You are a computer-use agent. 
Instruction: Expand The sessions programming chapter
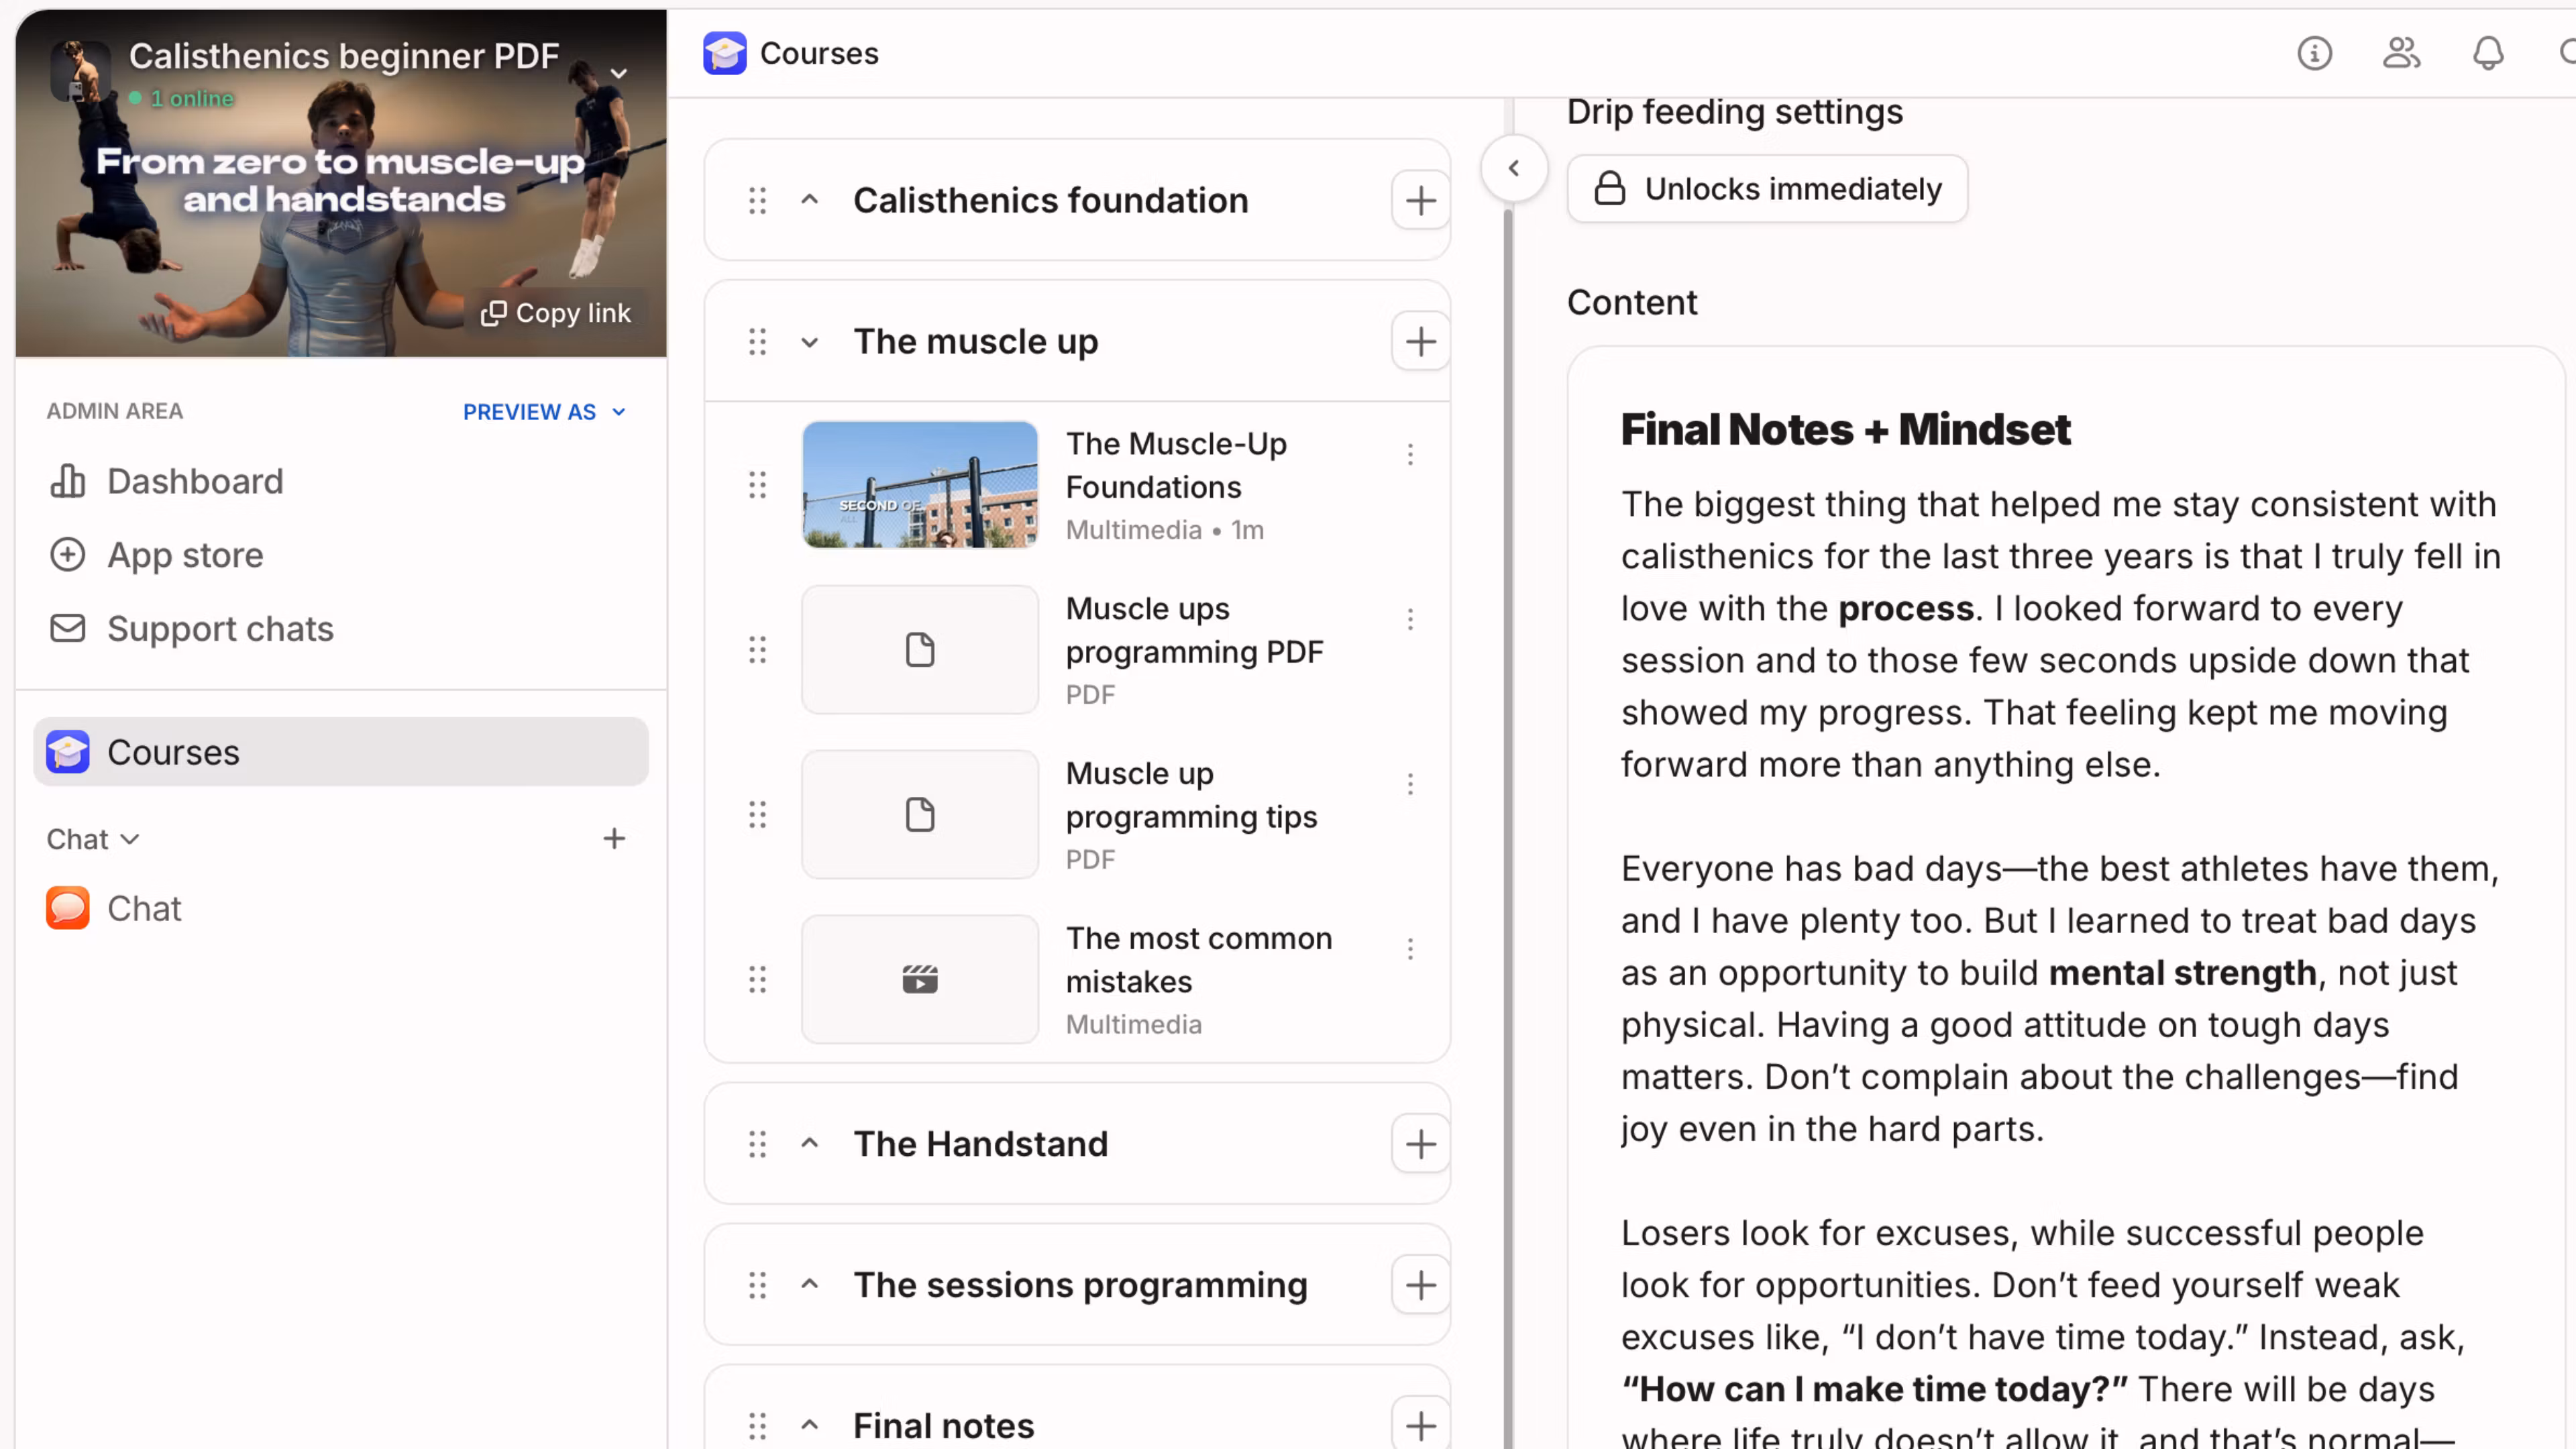click(x=810, y=1285)
